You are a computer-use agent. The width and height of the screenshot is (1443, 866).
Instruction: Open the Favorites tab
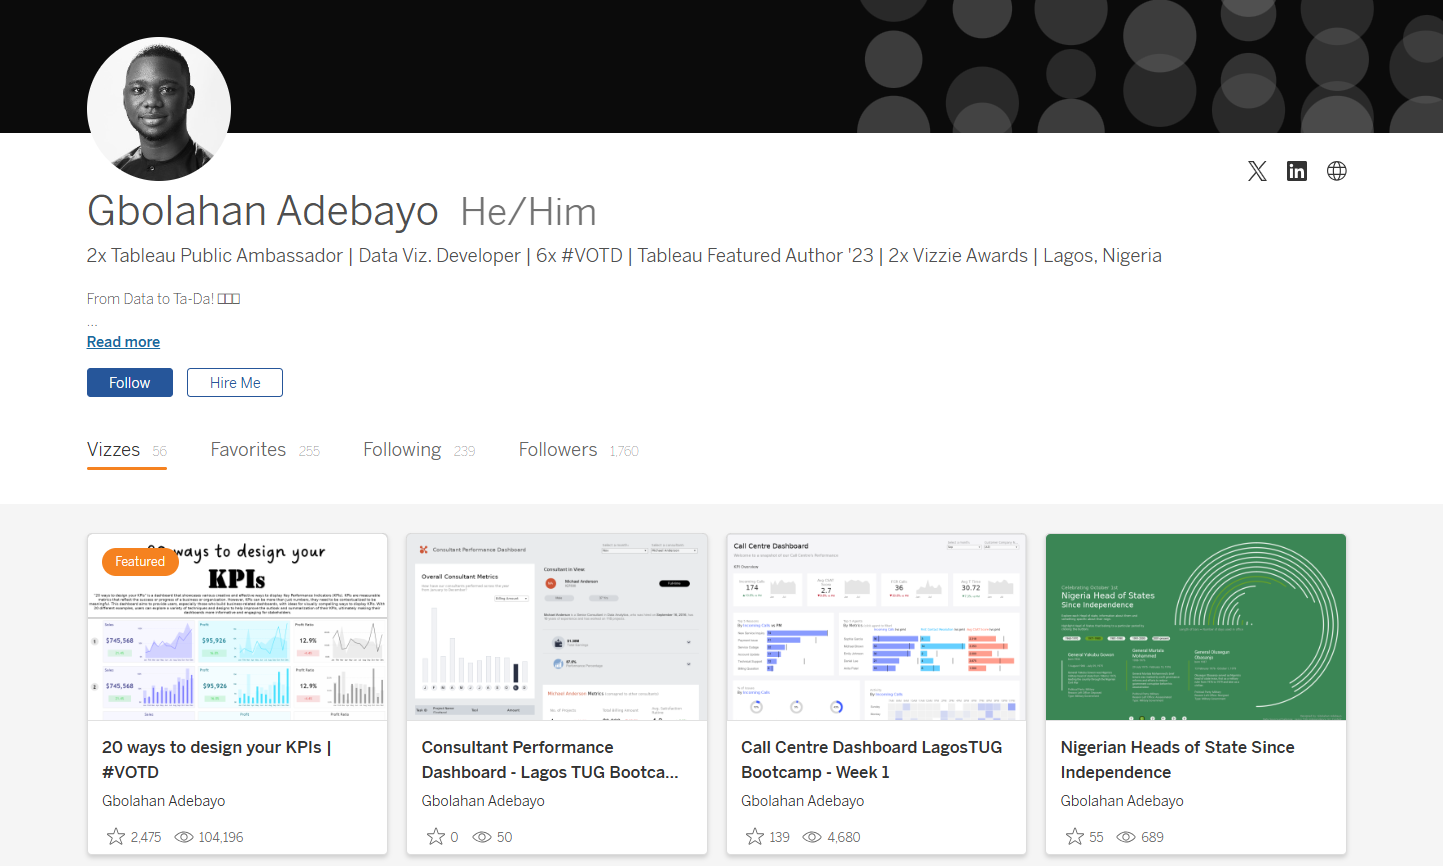click(x=248, y=450)
